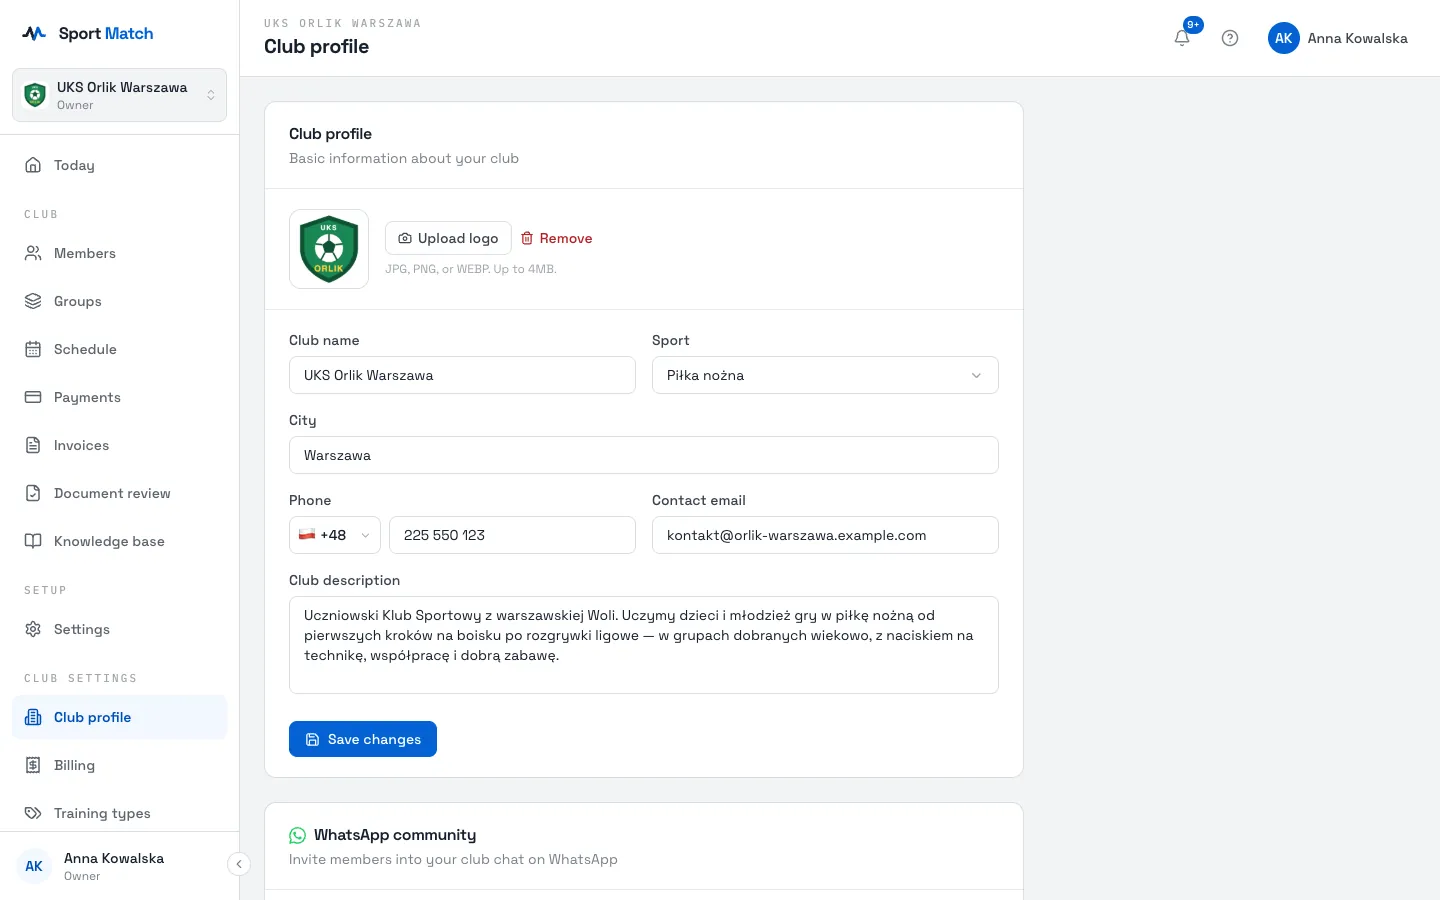Open the Sport dropdown
Viewport: 1440px width, 900px height.
click(825, 375)
